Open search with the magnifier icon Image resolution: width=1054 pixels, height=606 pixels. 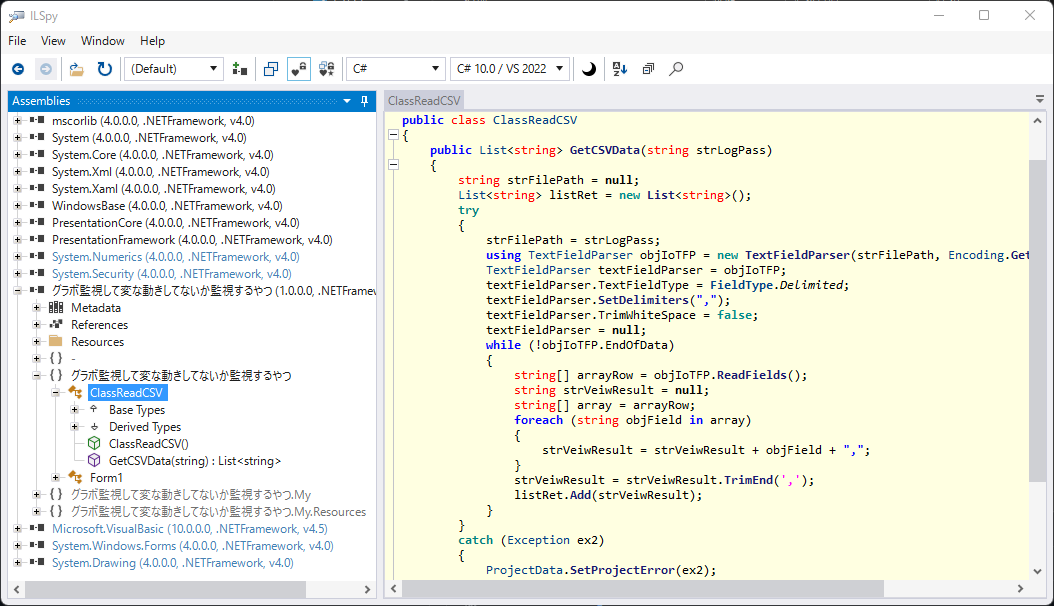(x=676, y=69)
